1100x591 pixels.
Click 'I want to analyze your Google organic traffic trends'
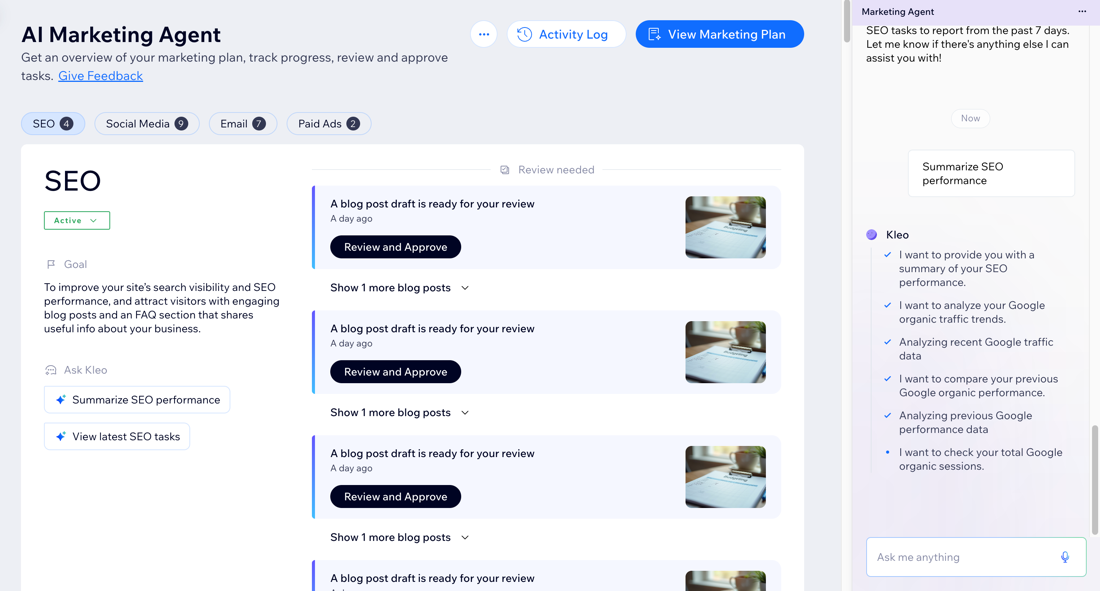[972, 312]
